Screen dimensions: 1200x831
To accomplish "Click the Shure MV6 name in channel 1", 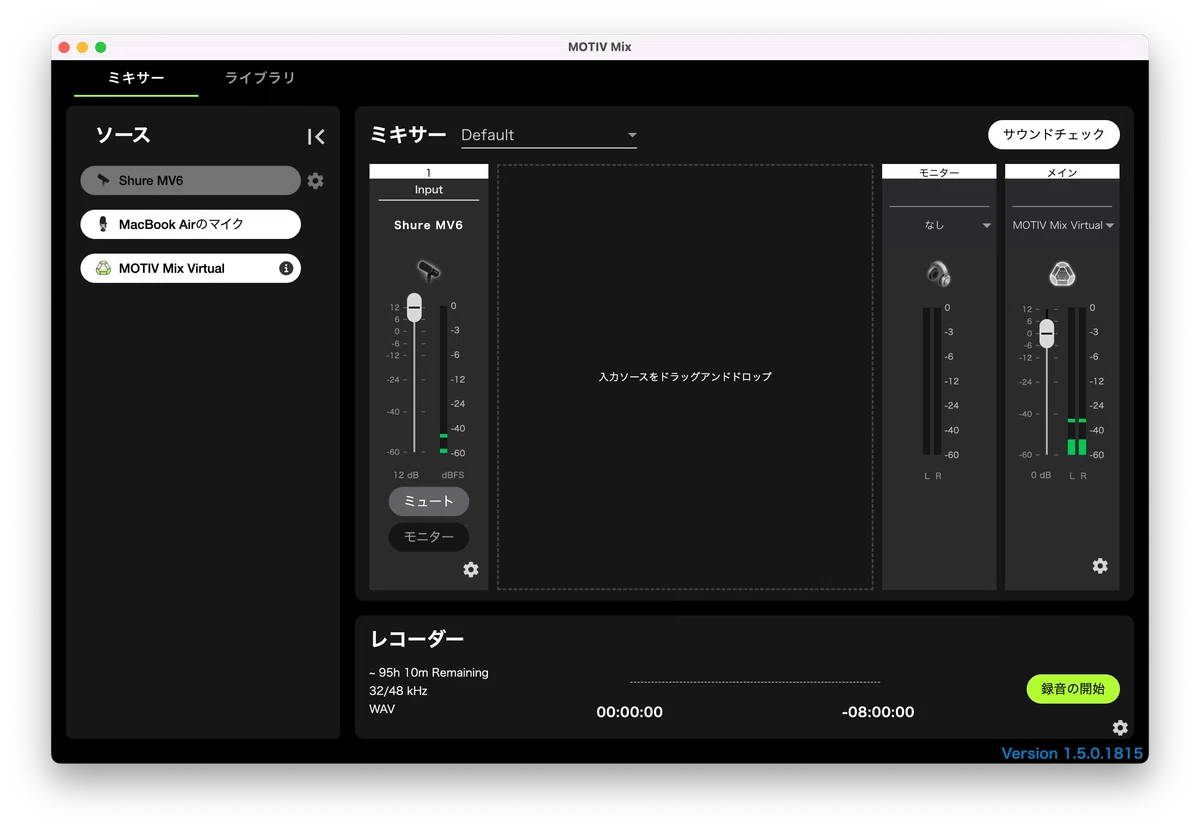I will click(429, 225).
